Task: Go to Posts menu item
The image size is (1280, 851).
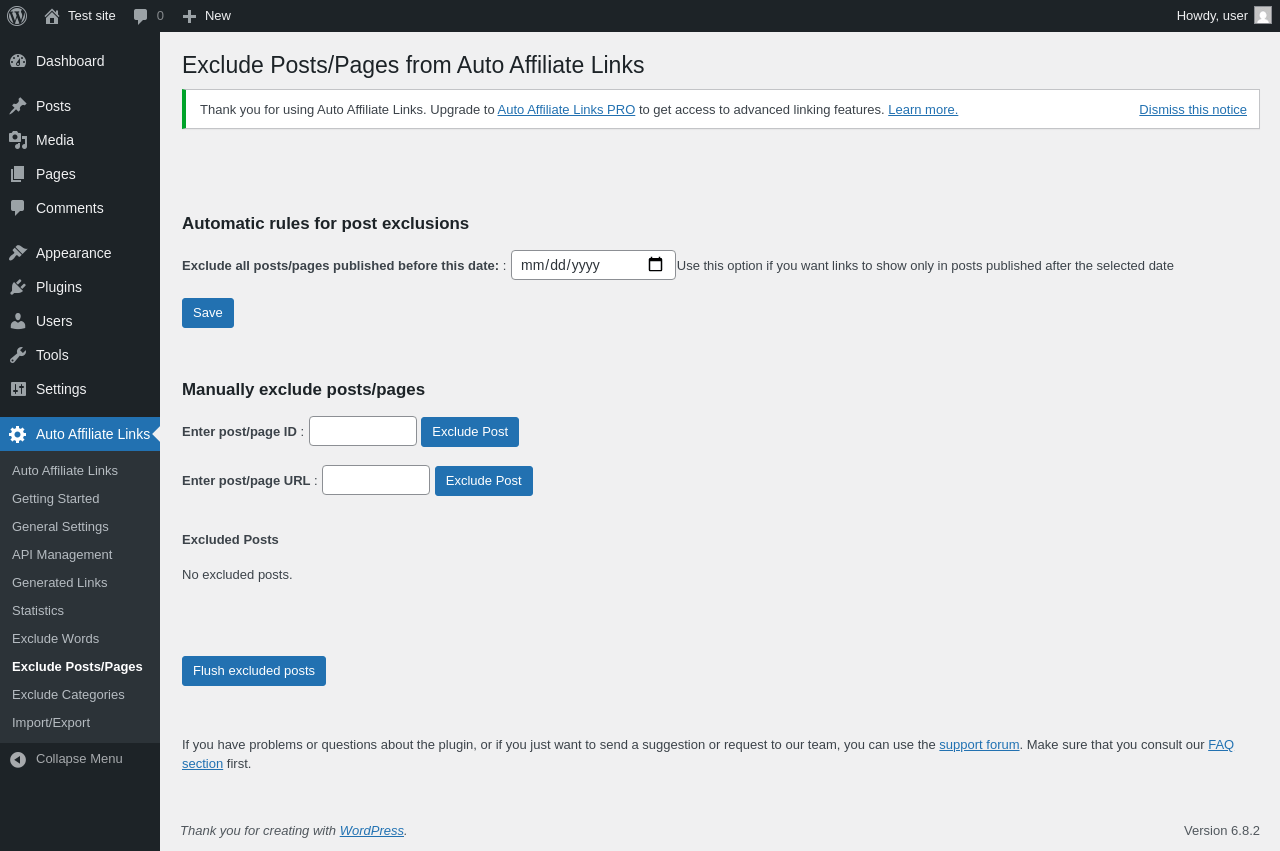Action: click(x=80, y=106)
